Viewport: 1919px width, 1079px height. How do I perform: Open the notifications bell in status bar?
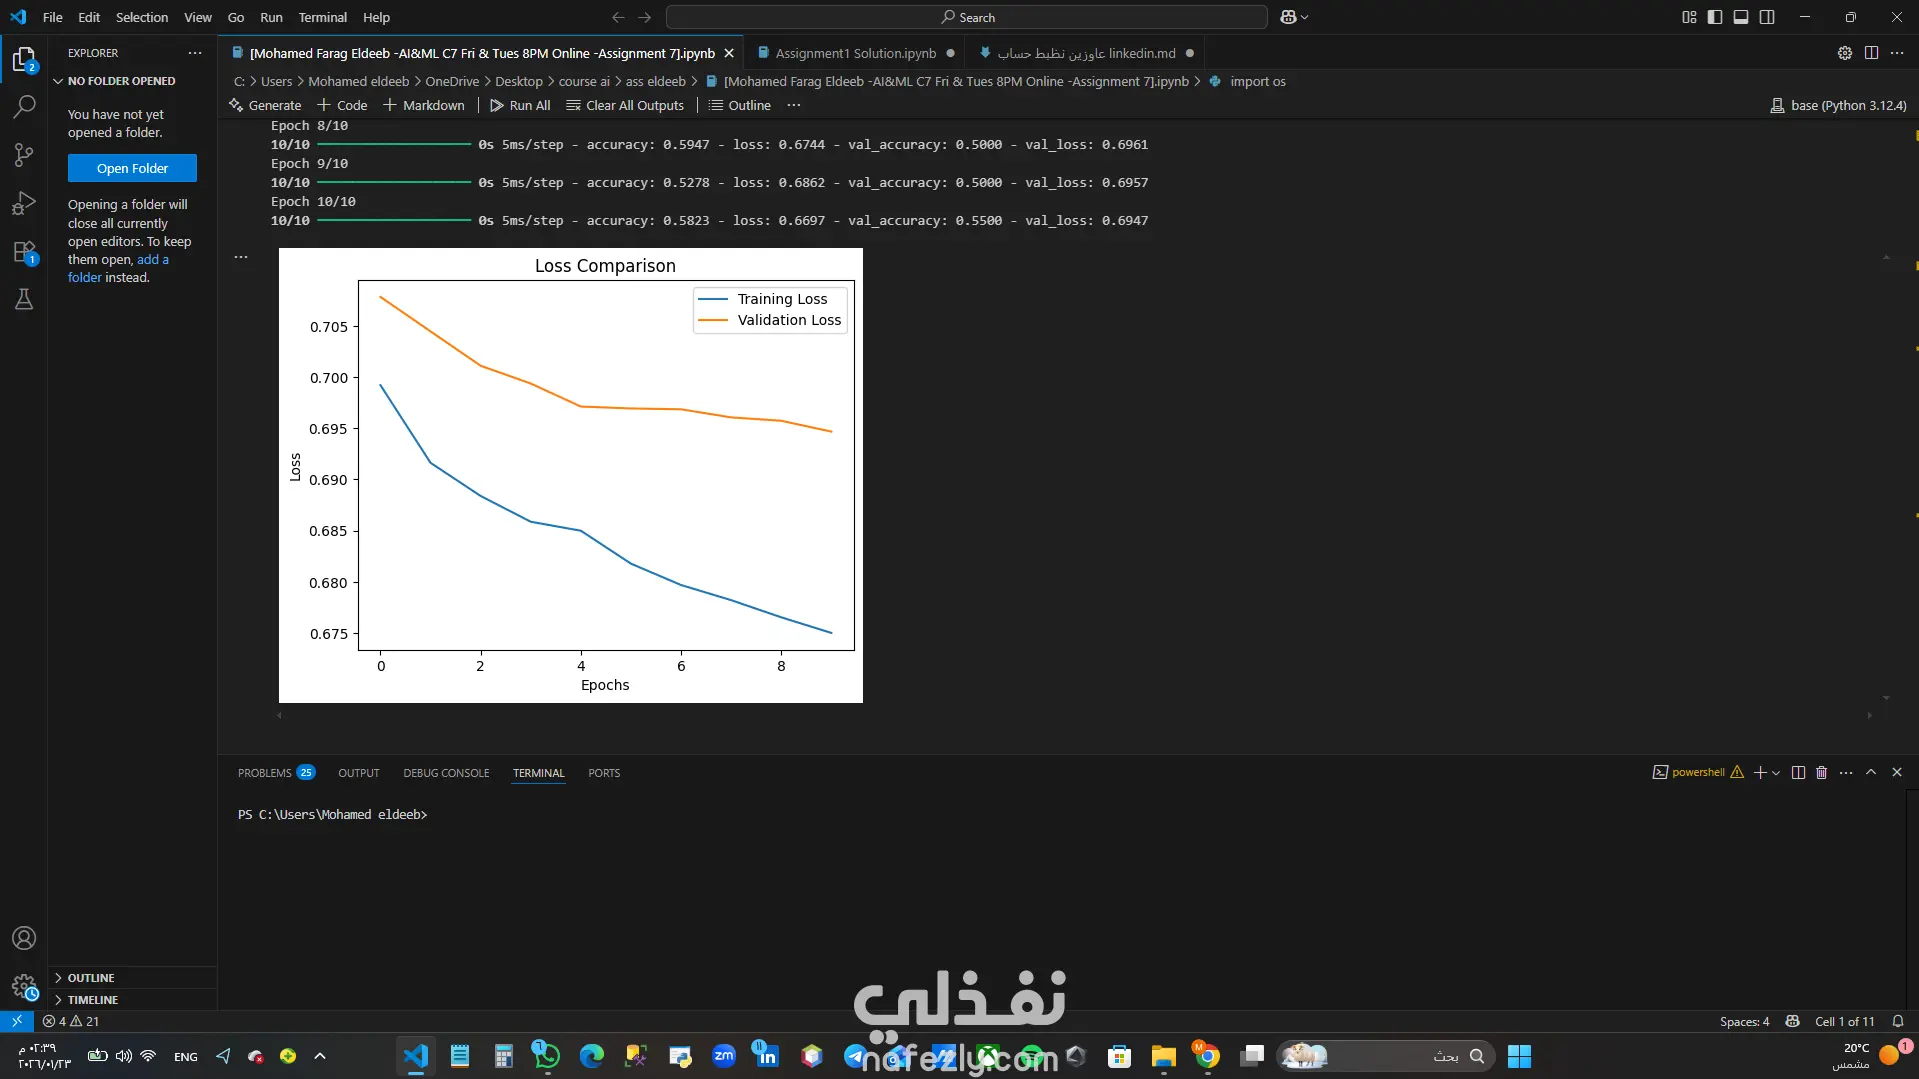(x=1898, y=1021)
